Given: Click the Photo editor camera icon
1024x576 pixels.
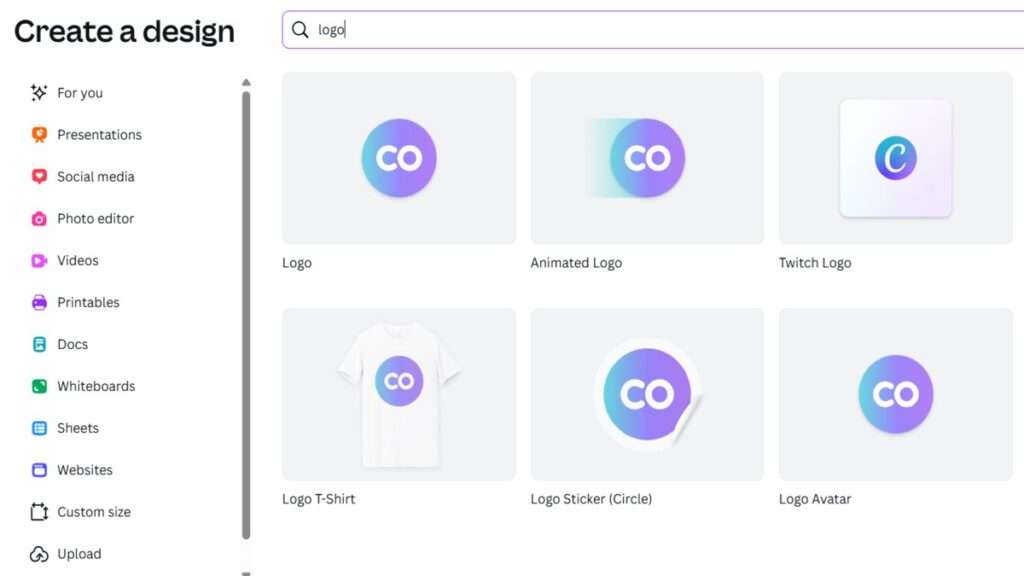Looking at the screenshot, I should pos(39,219).
